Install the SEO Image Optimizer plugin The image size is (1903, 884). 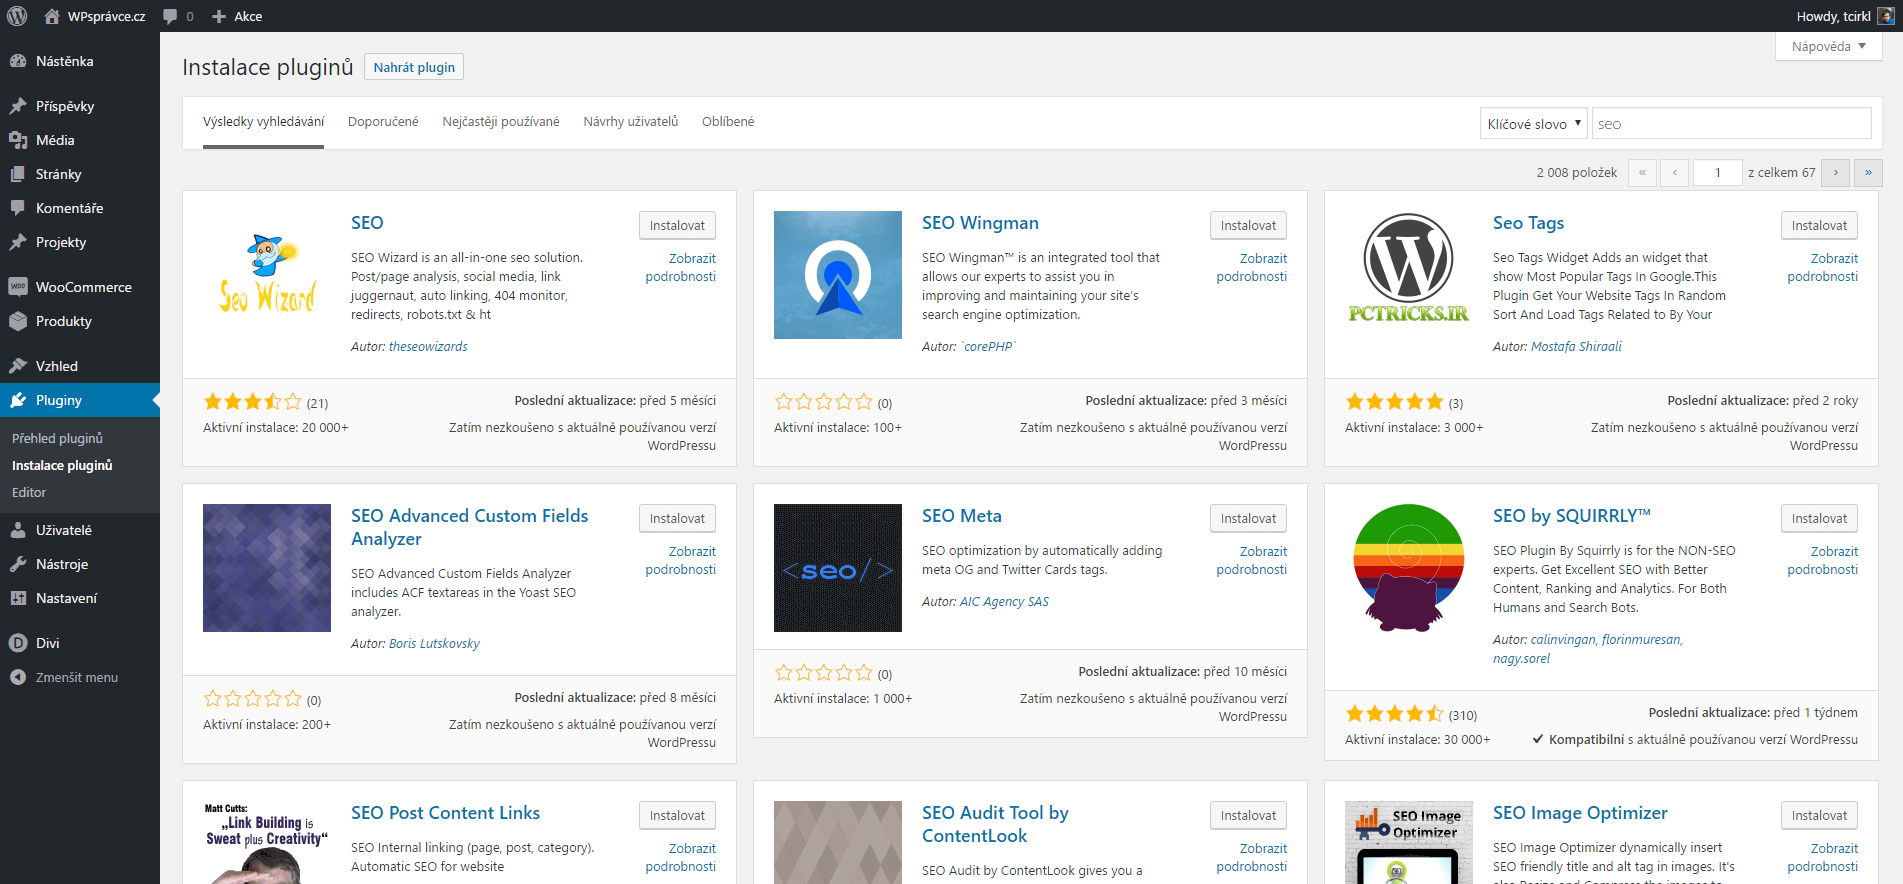click(1819, 815)
